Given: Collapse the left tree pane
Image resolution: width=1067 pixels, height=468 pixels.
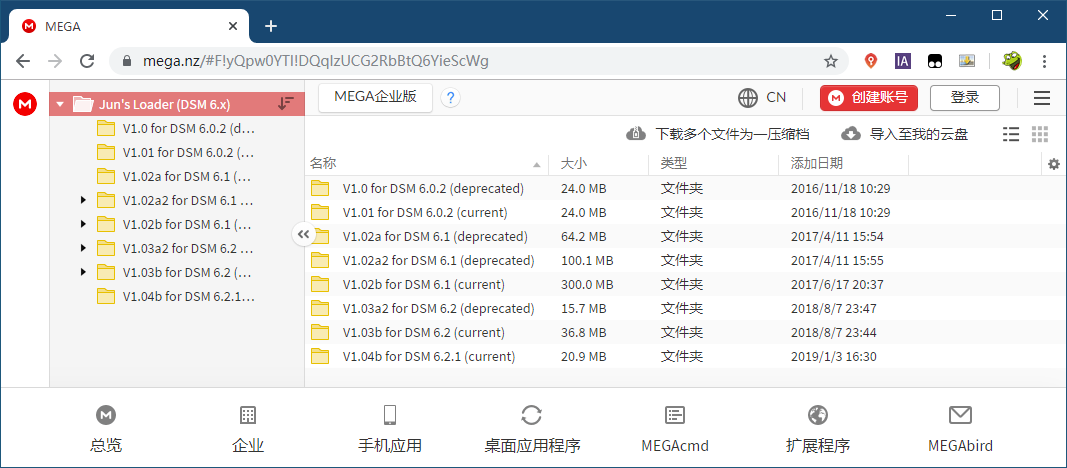Looking at the screenshot, I should 303,235.
